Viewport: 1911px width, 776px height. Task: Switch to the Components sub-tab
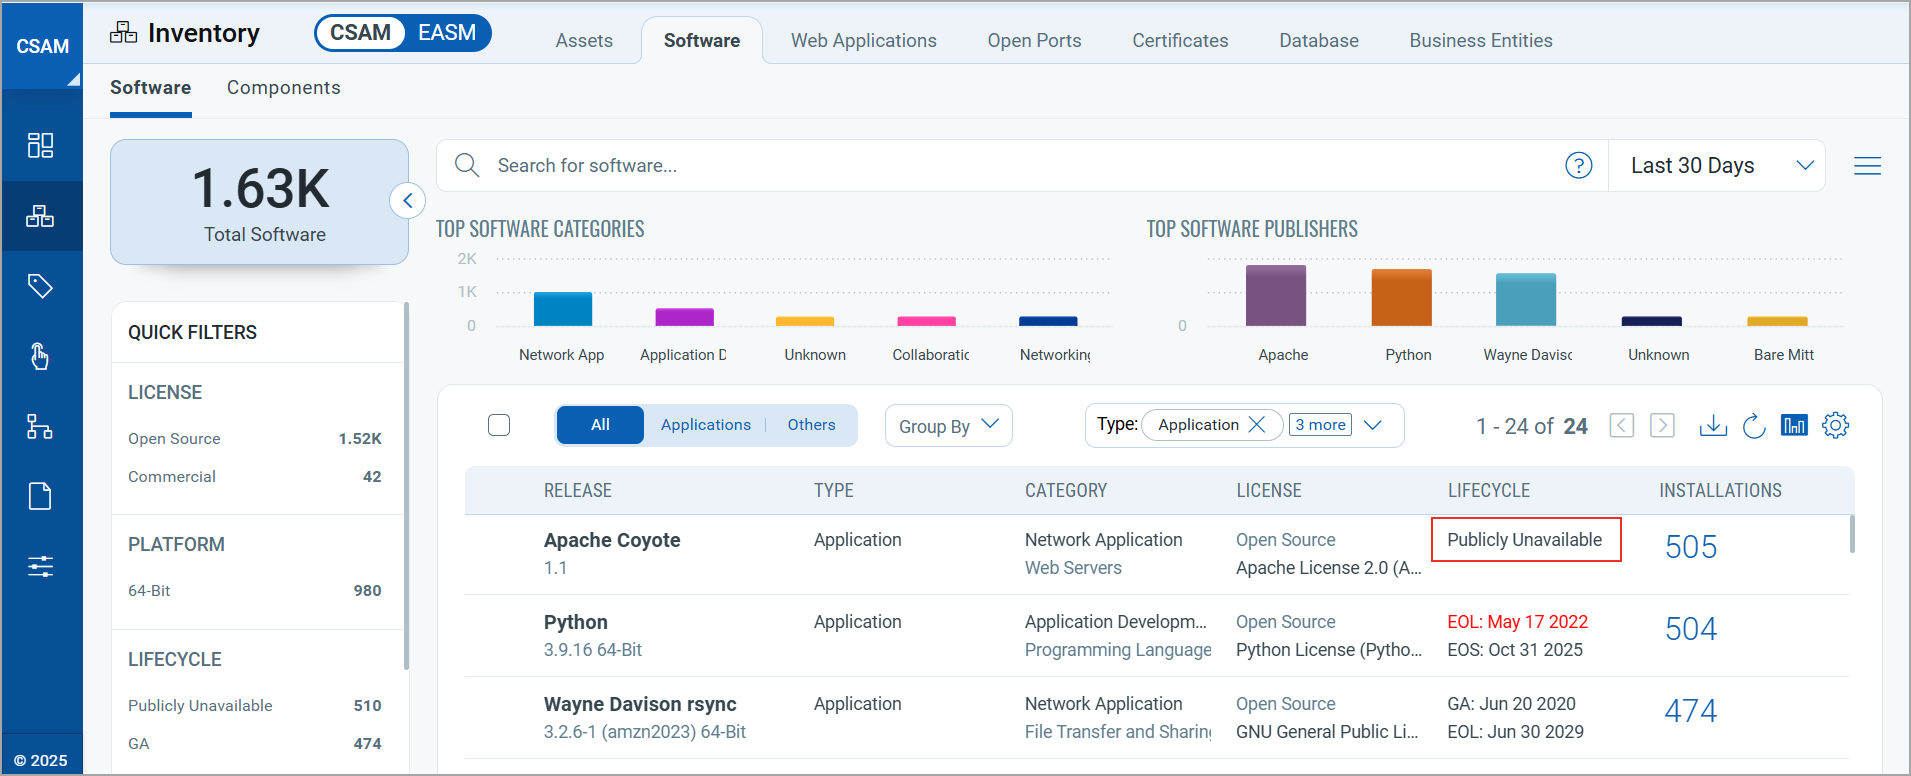pos(284,88)
